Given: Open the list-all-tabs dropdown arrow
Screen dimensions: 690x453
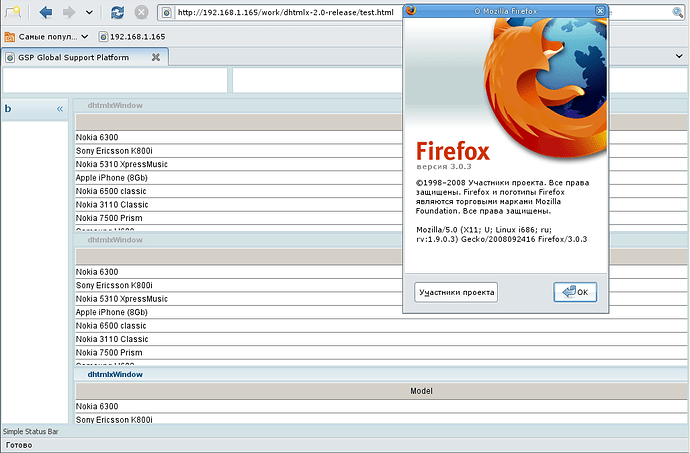Looking at the screenshot, I should 679,56.
